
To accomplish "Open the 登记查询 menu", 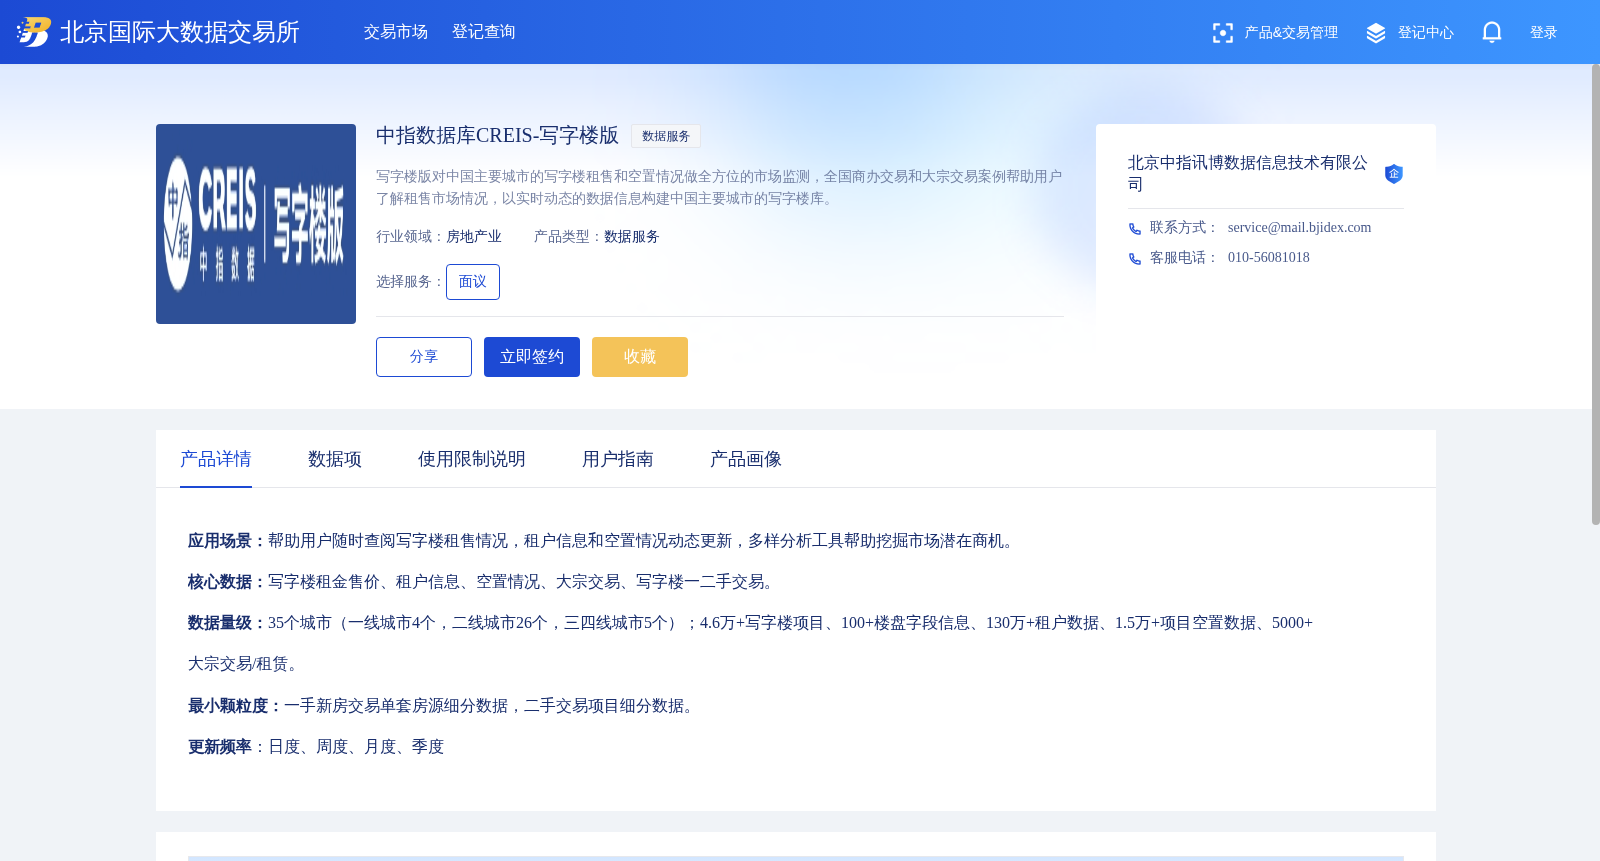I will coord(484,32).
